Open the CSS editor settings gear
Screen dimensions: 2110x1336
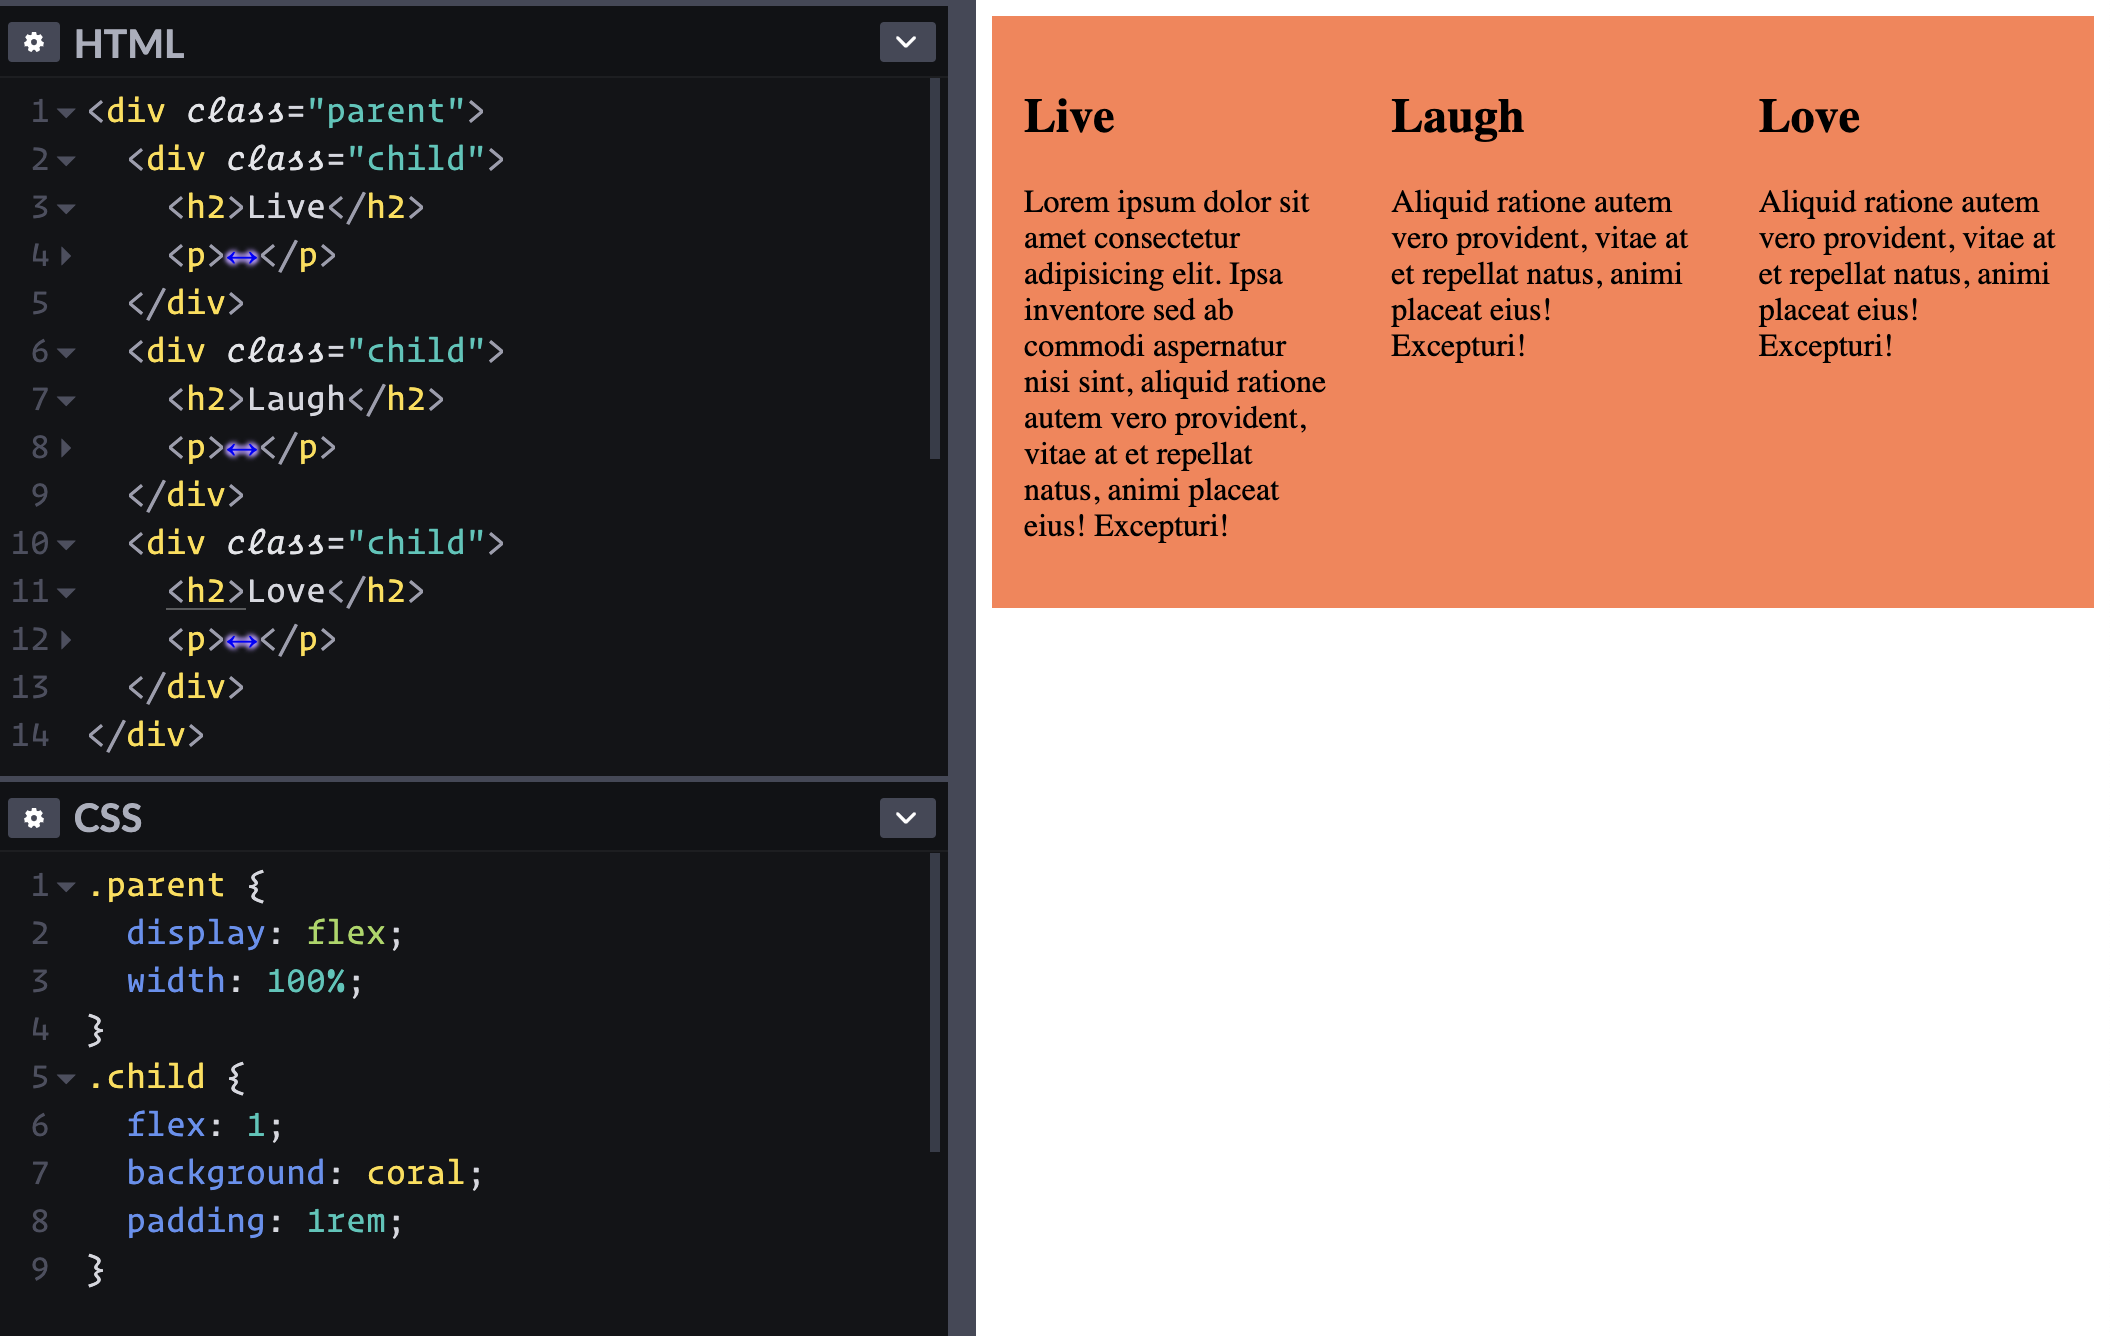pos(34,818)
